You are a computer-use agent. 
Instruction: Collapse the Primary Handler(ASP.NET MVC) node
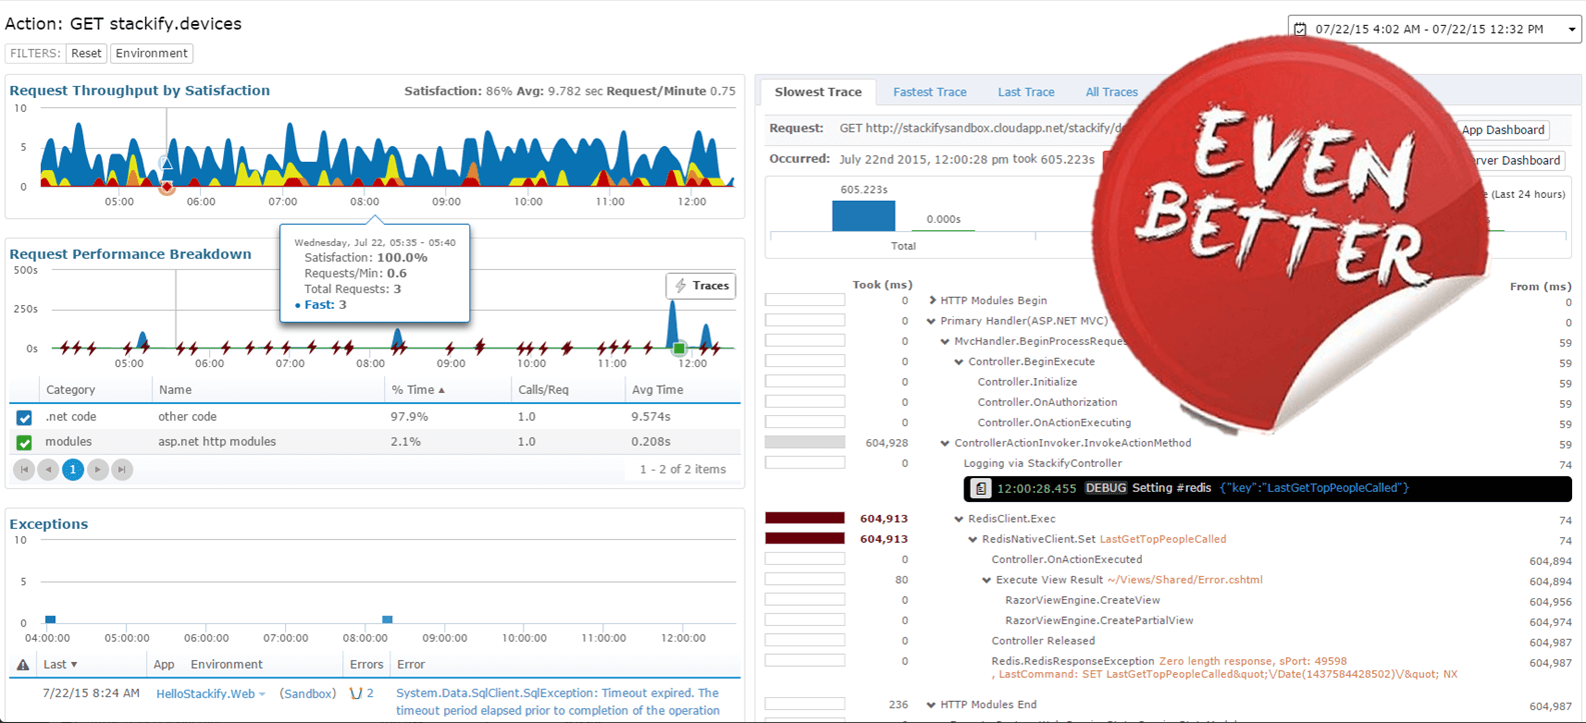932,321
